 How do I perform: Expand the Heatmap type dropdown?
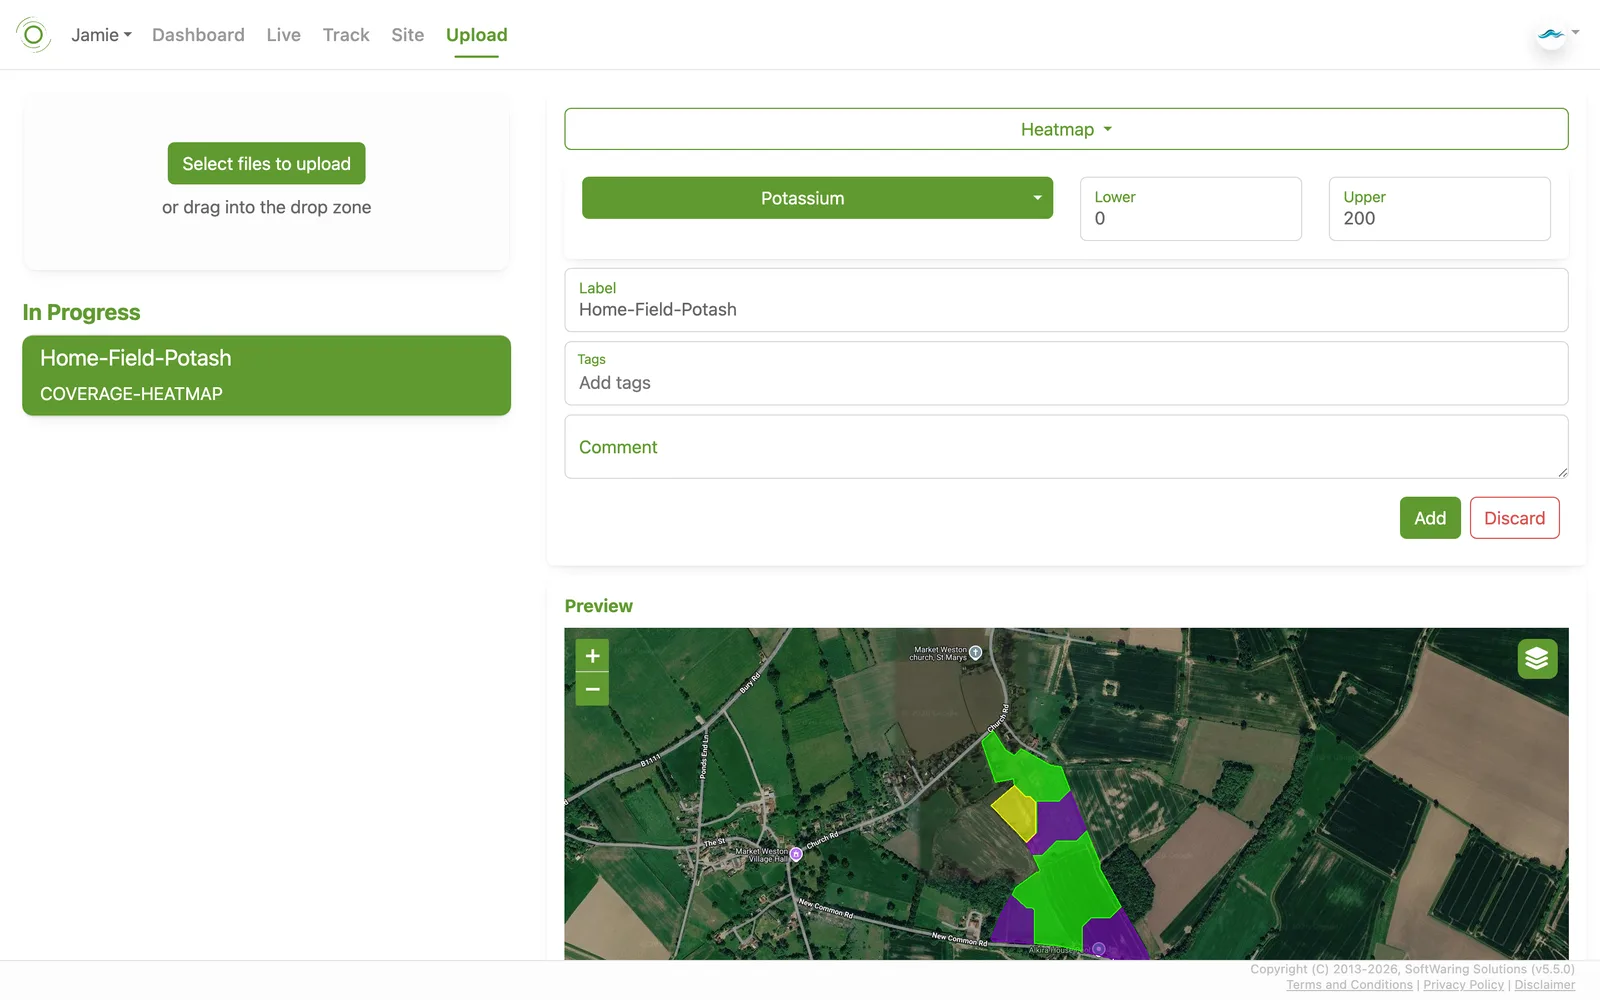[1066, 129]
